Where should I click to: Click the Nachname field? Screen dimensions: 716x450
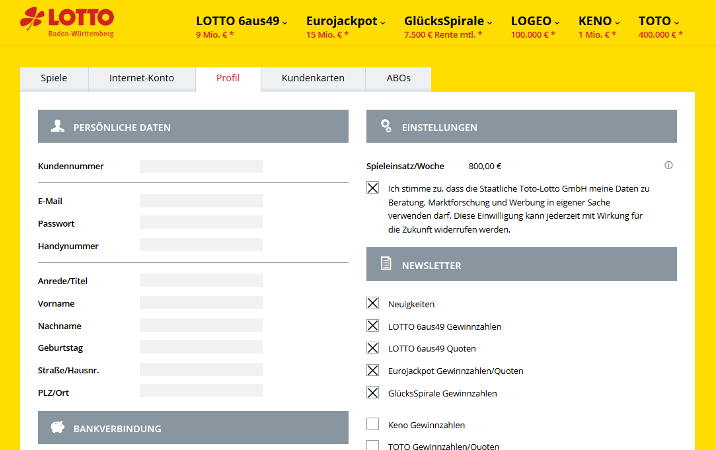(x=201, y=325)
